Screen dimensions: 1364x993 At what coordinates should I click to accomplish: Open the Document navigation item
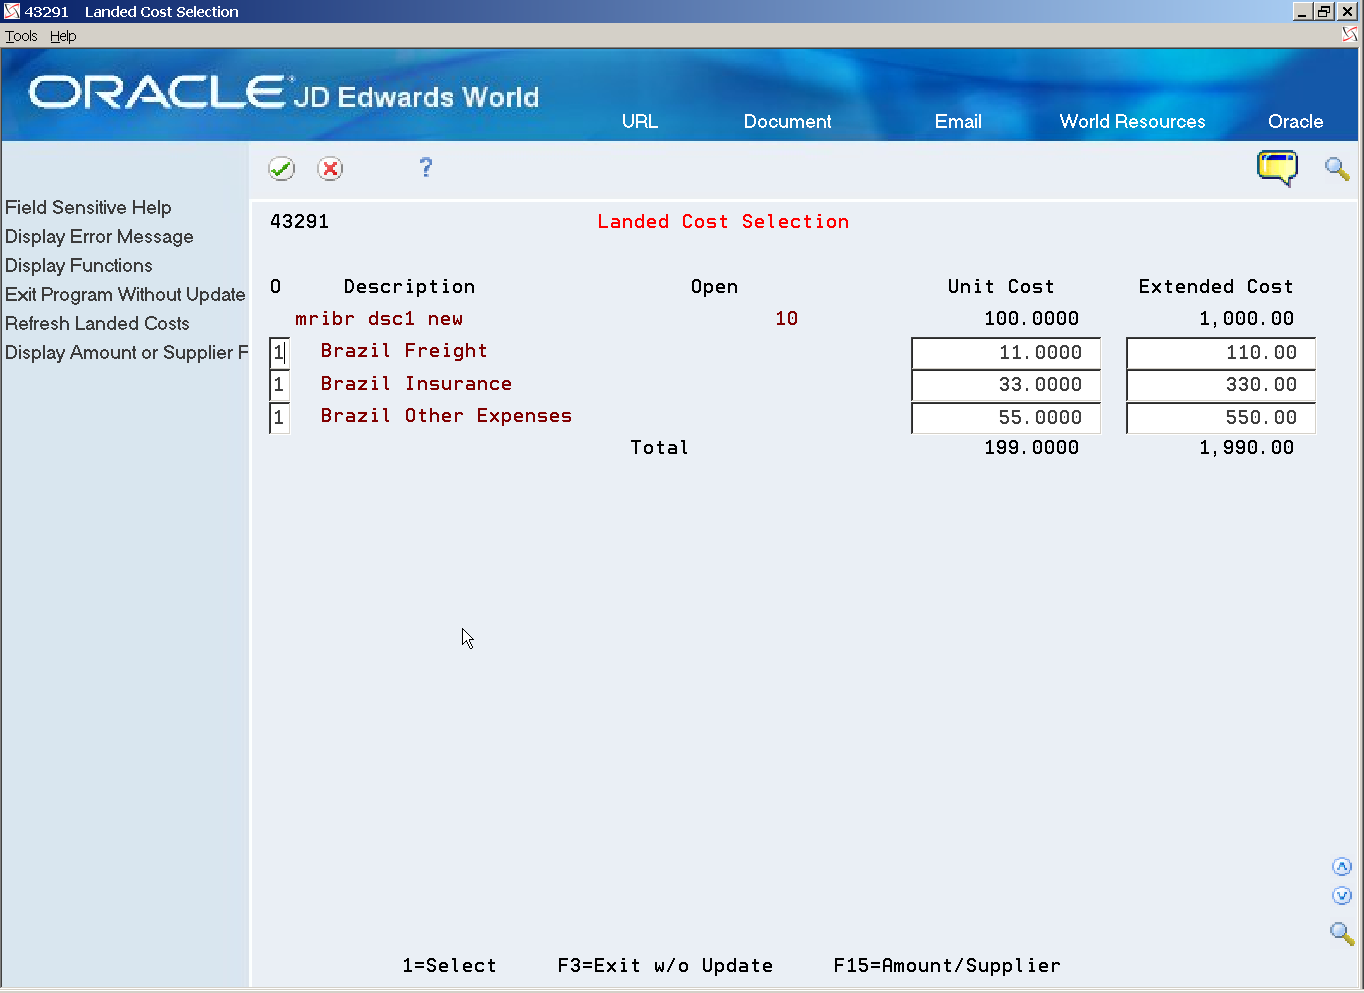(787, 121)
